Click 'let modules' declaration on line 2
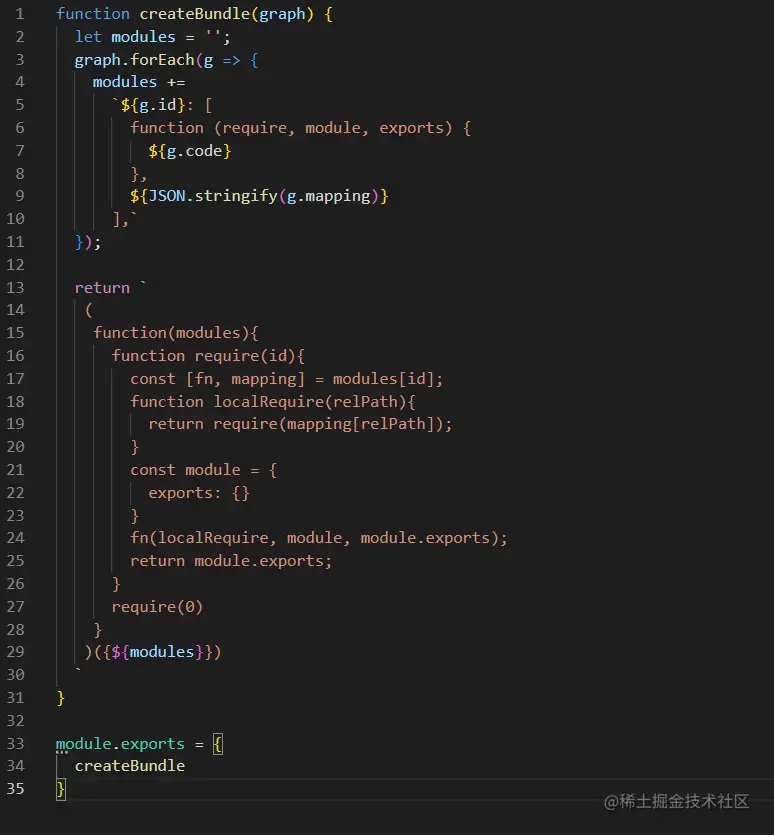This screenshot has width=774, height=835. (x=125, y=37)
